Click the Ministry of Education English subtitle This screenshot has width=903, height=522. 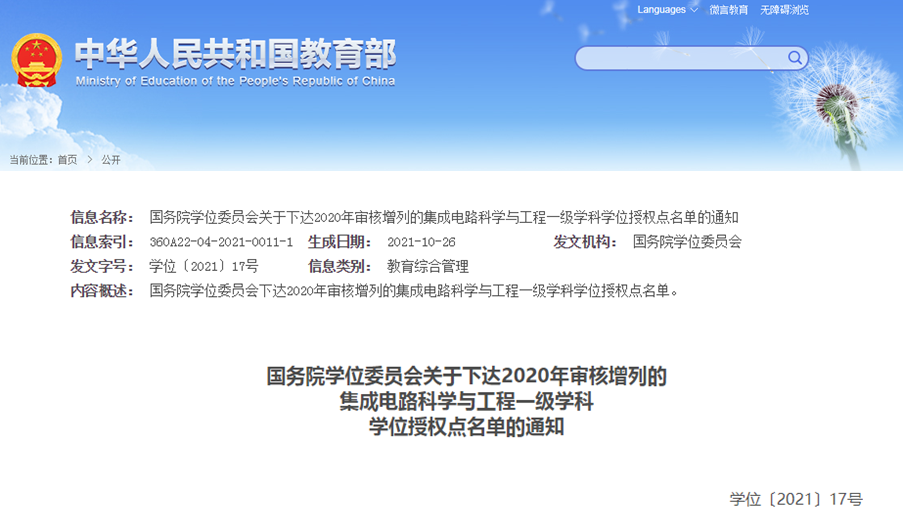[x=236, y=81]
